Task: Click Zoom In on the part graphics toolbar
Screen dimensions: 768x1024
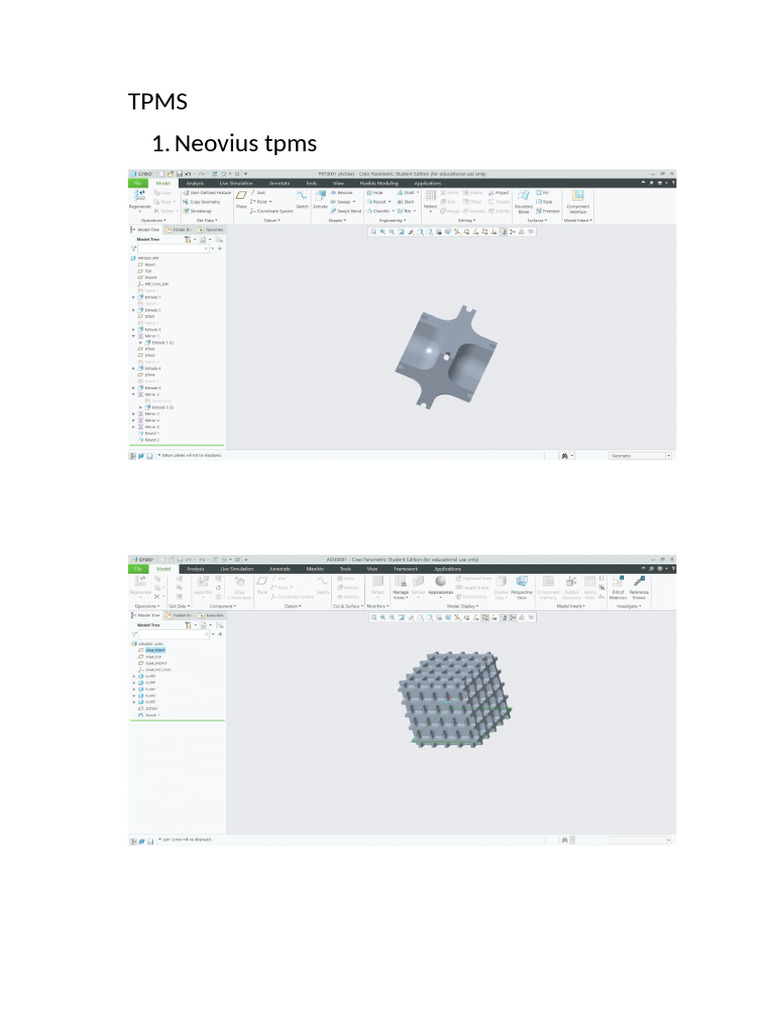Action: (x=383, y=232)
